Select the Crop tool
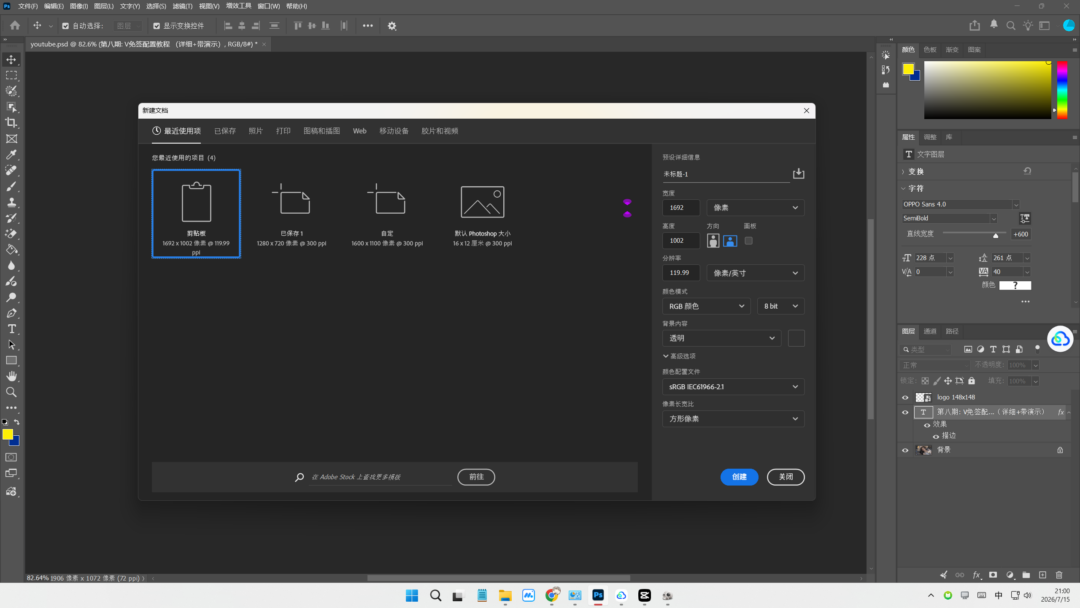The height and width of the screenshot is (608, 1080). point(12,123)
